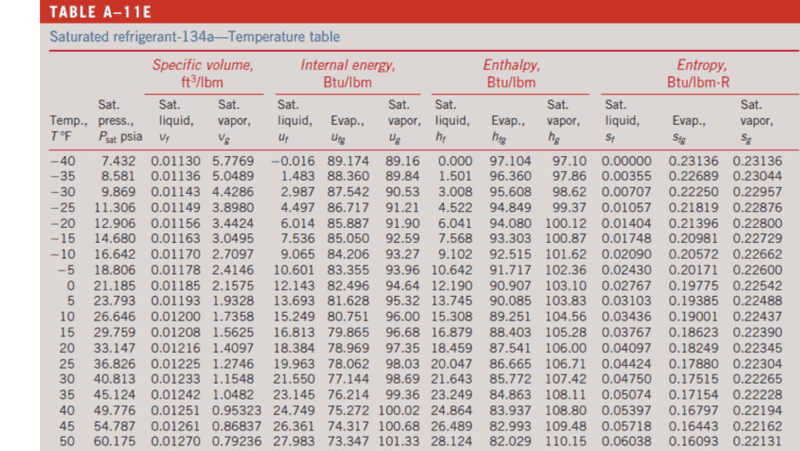800x451 pixels.
Task: Select the evaporation internal energy value 89.174
Action: coord(349,159)
